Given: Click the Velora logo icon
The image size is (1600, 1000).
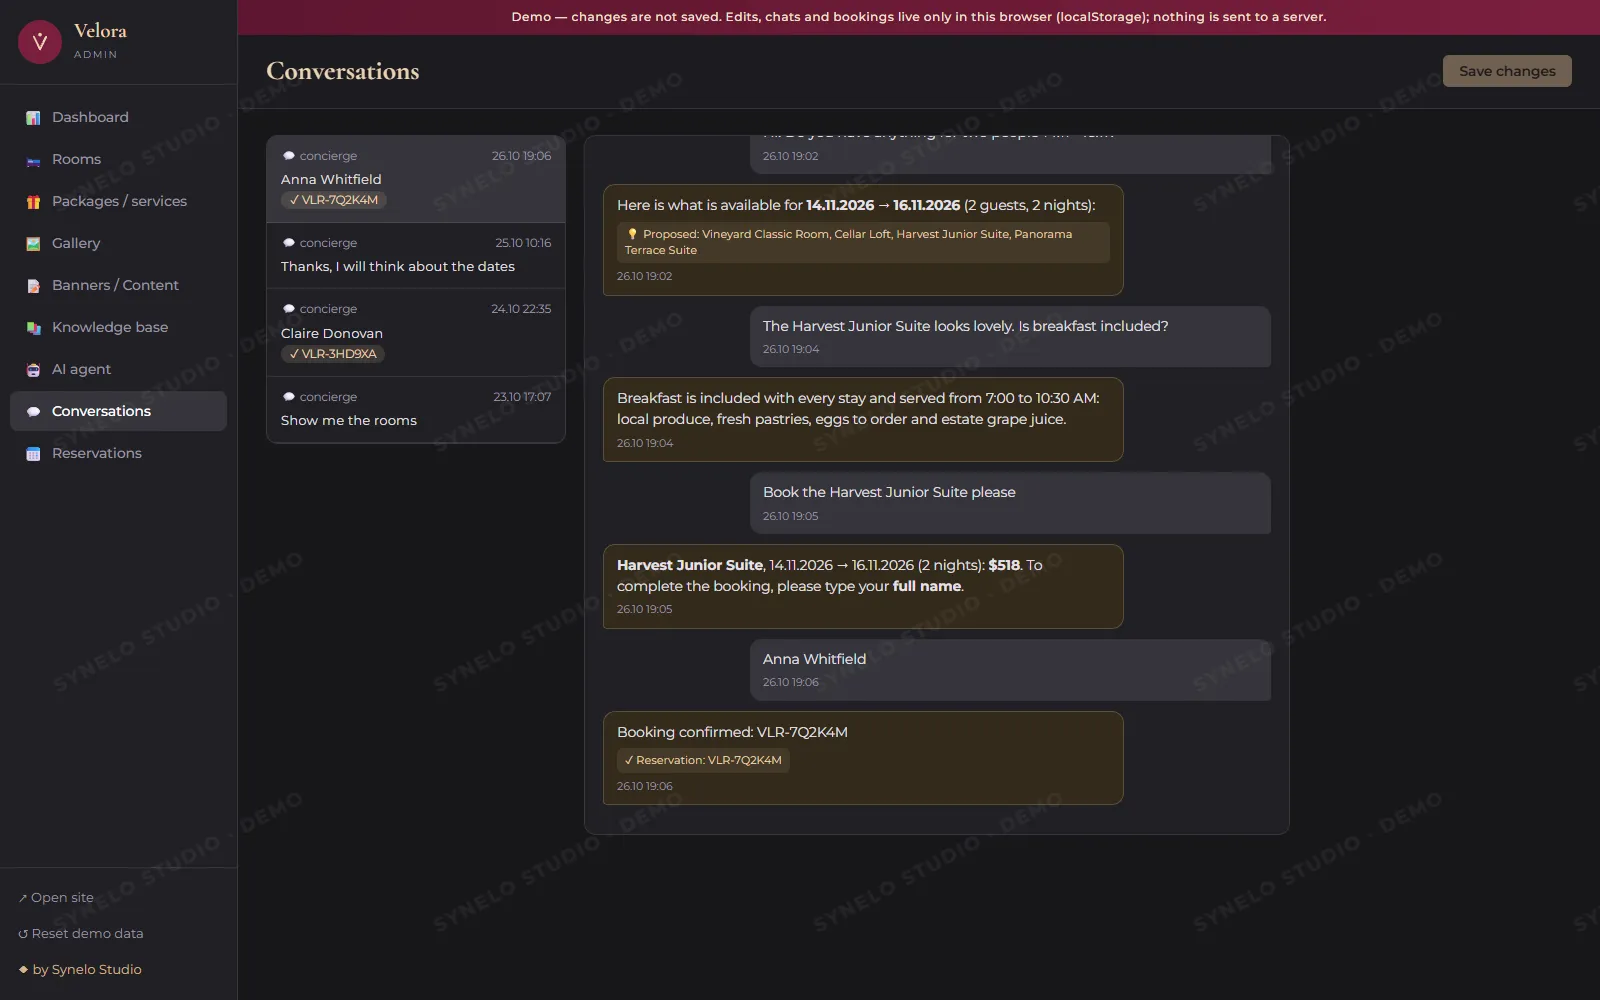Looking at the screenshot, I should (x=40, y=42).
